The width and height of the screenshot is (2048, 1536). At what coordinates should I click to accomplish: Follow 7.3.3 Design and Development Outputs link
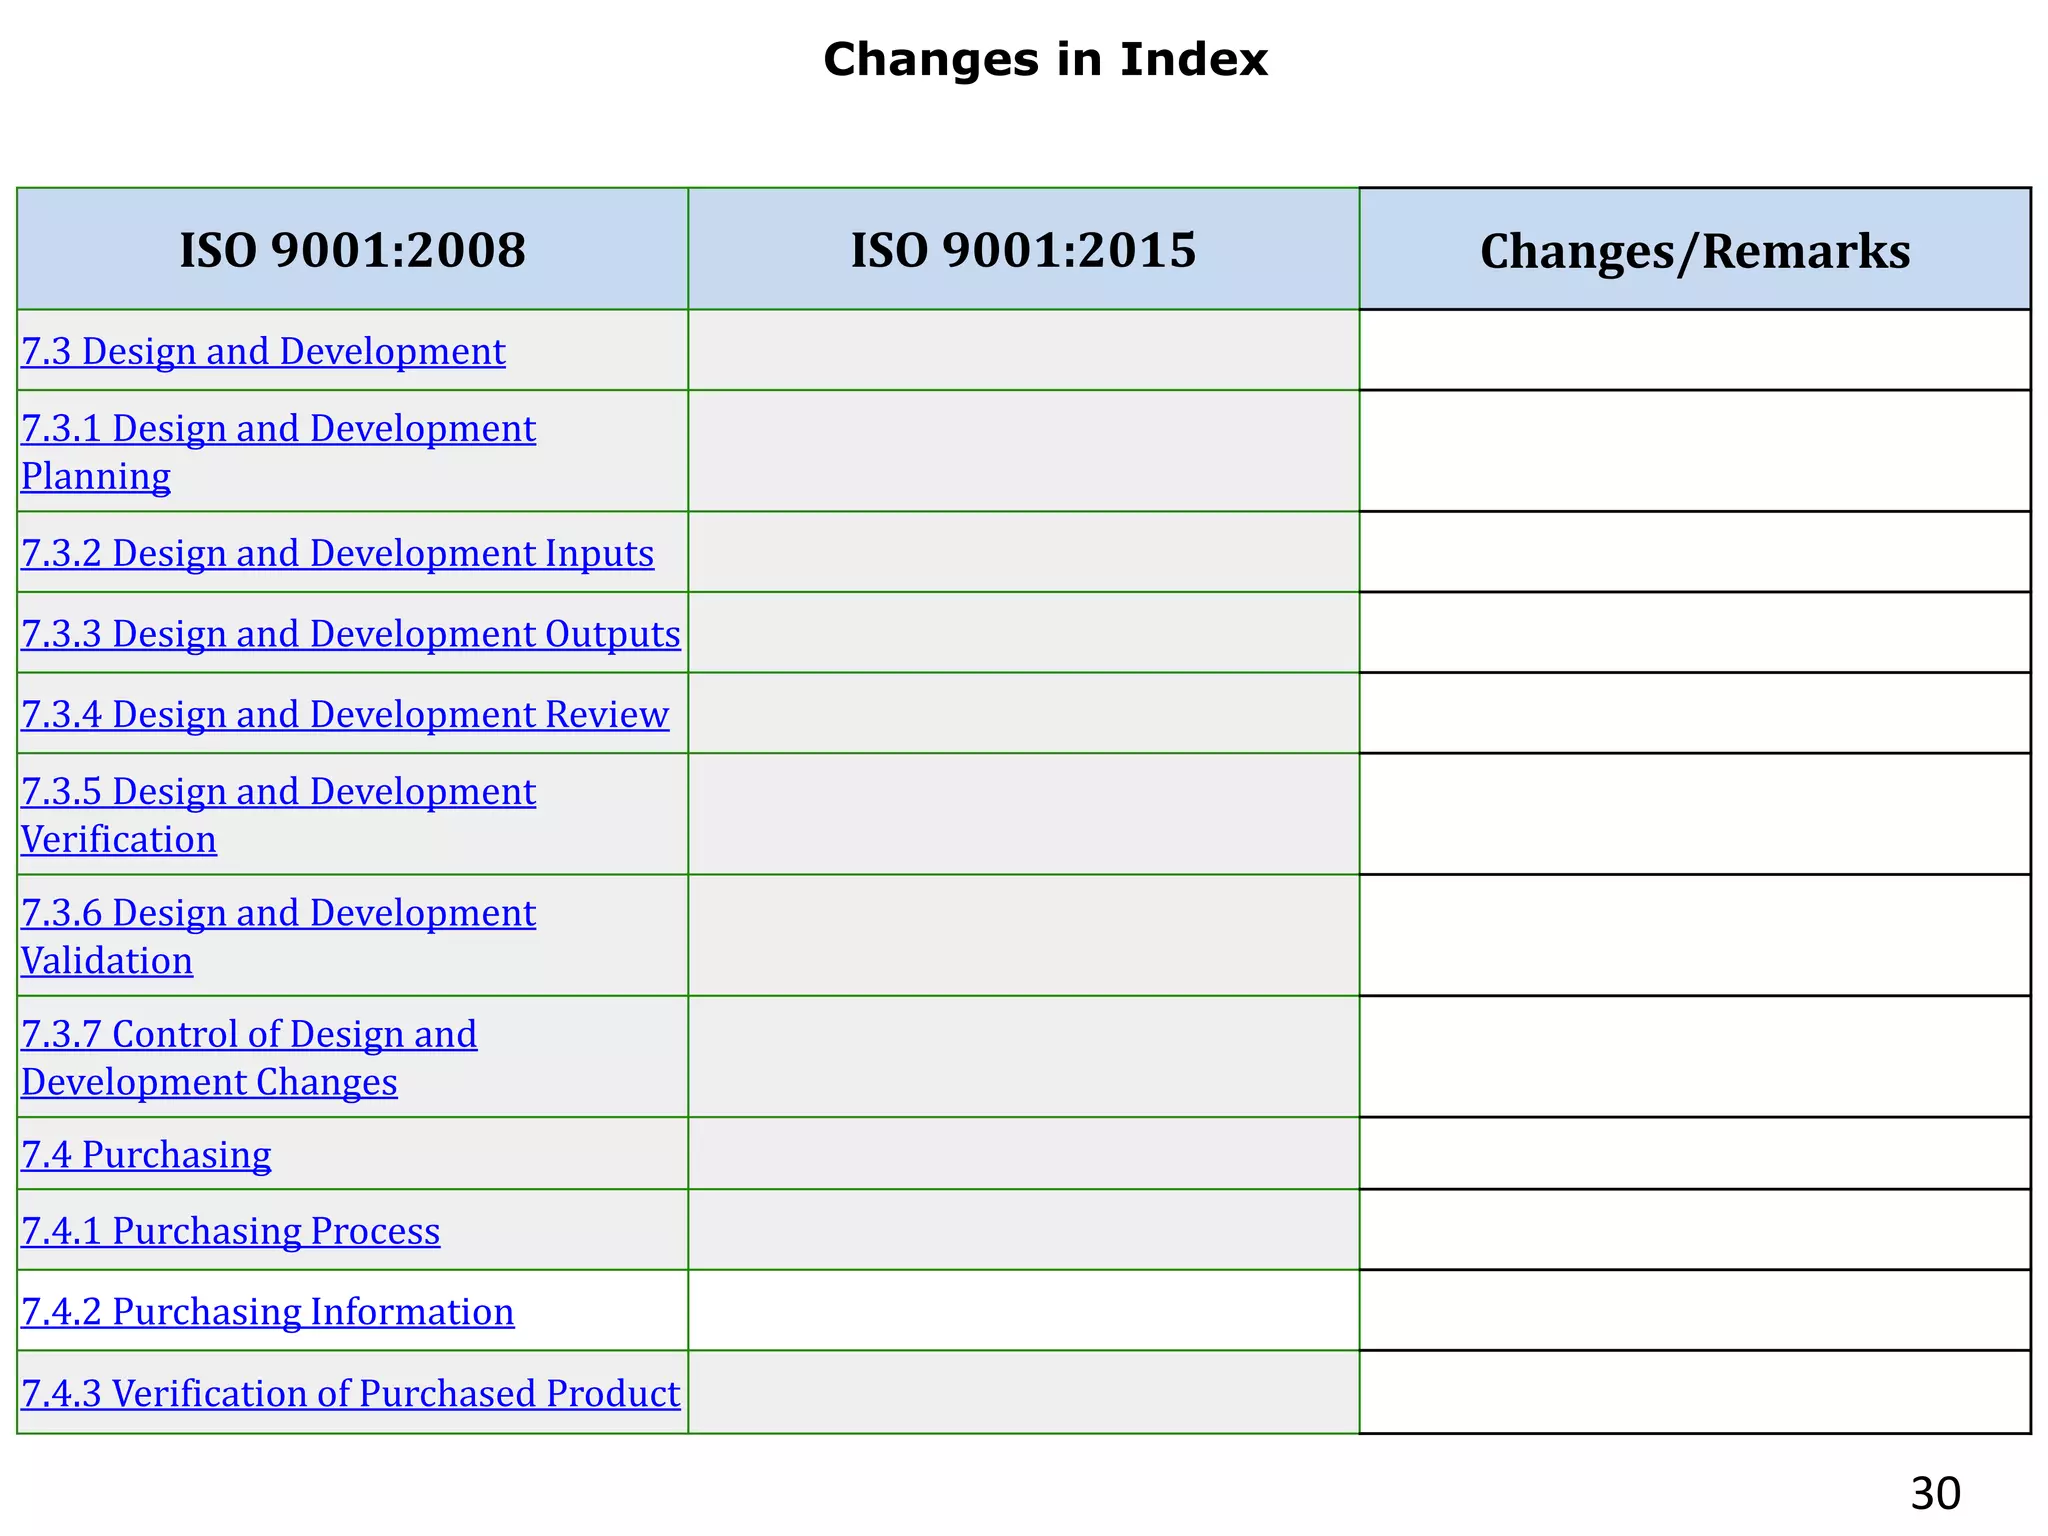(x=350, y=634)
